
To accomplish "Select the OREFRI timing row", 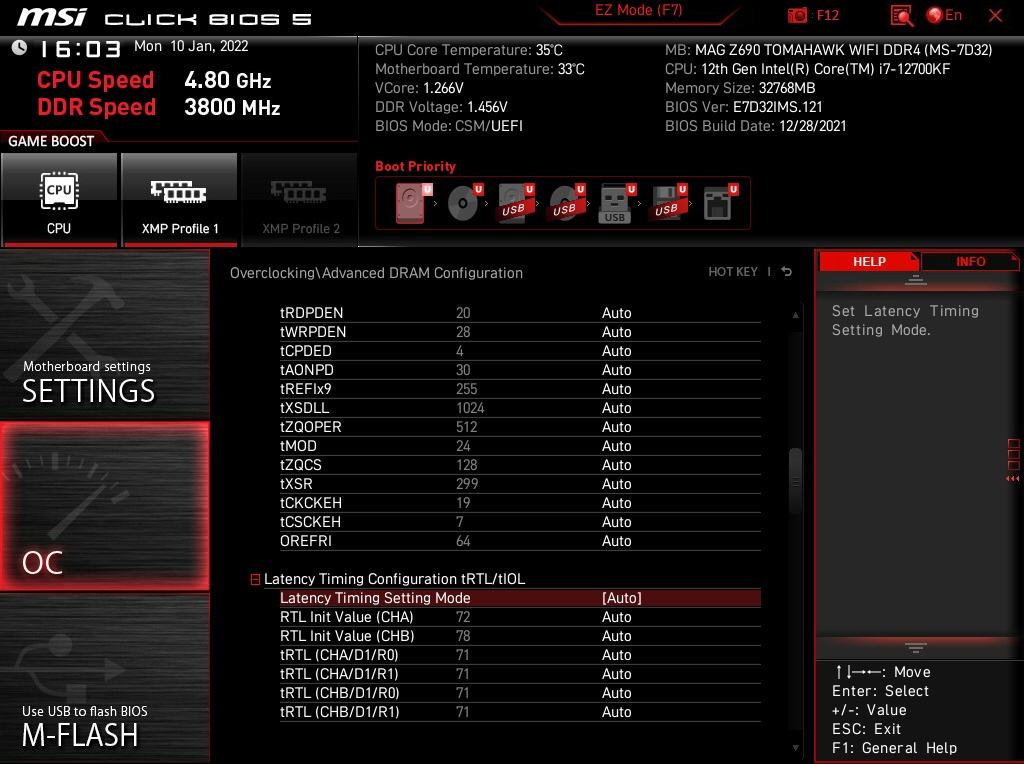I will pyautogui.click(x=520, y=541).
